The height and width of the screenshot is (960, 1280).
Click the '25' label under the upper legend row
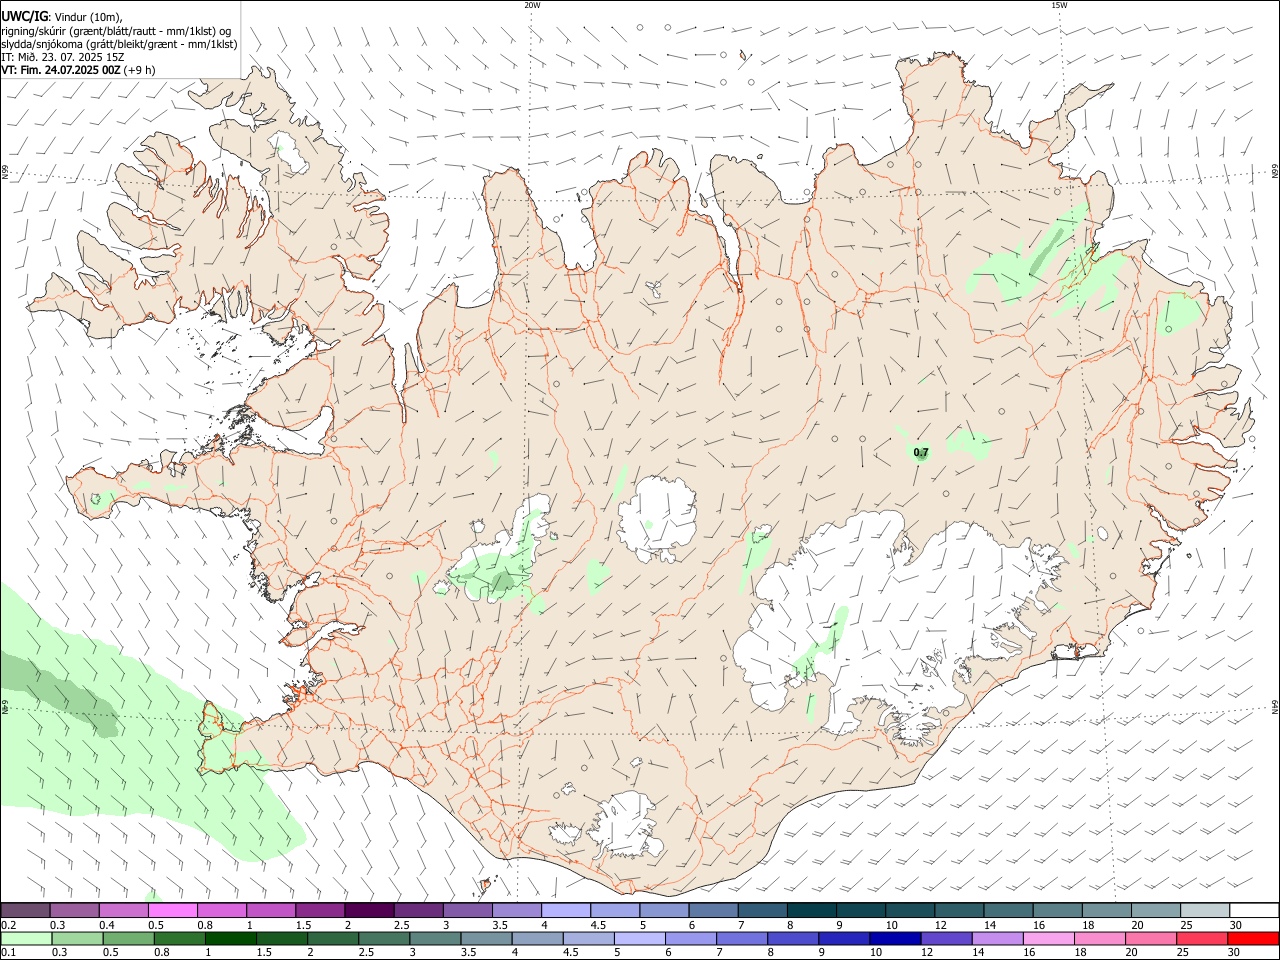1185,925
